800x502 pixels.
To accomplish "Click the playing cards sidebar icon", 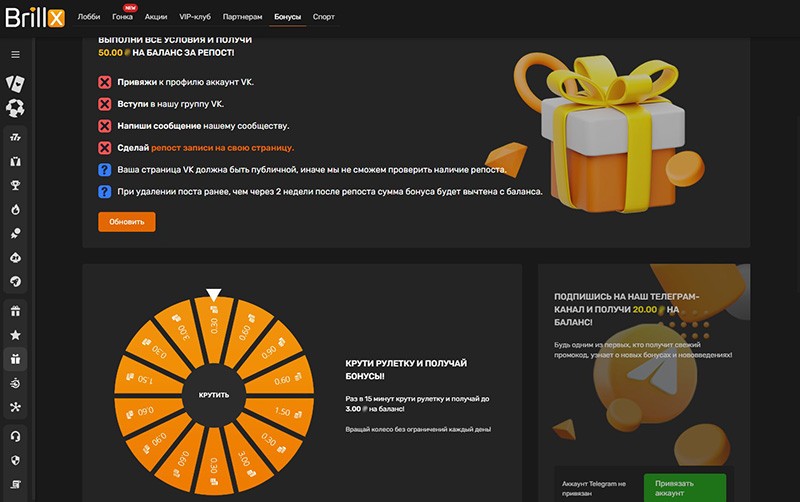I will 15,83.
